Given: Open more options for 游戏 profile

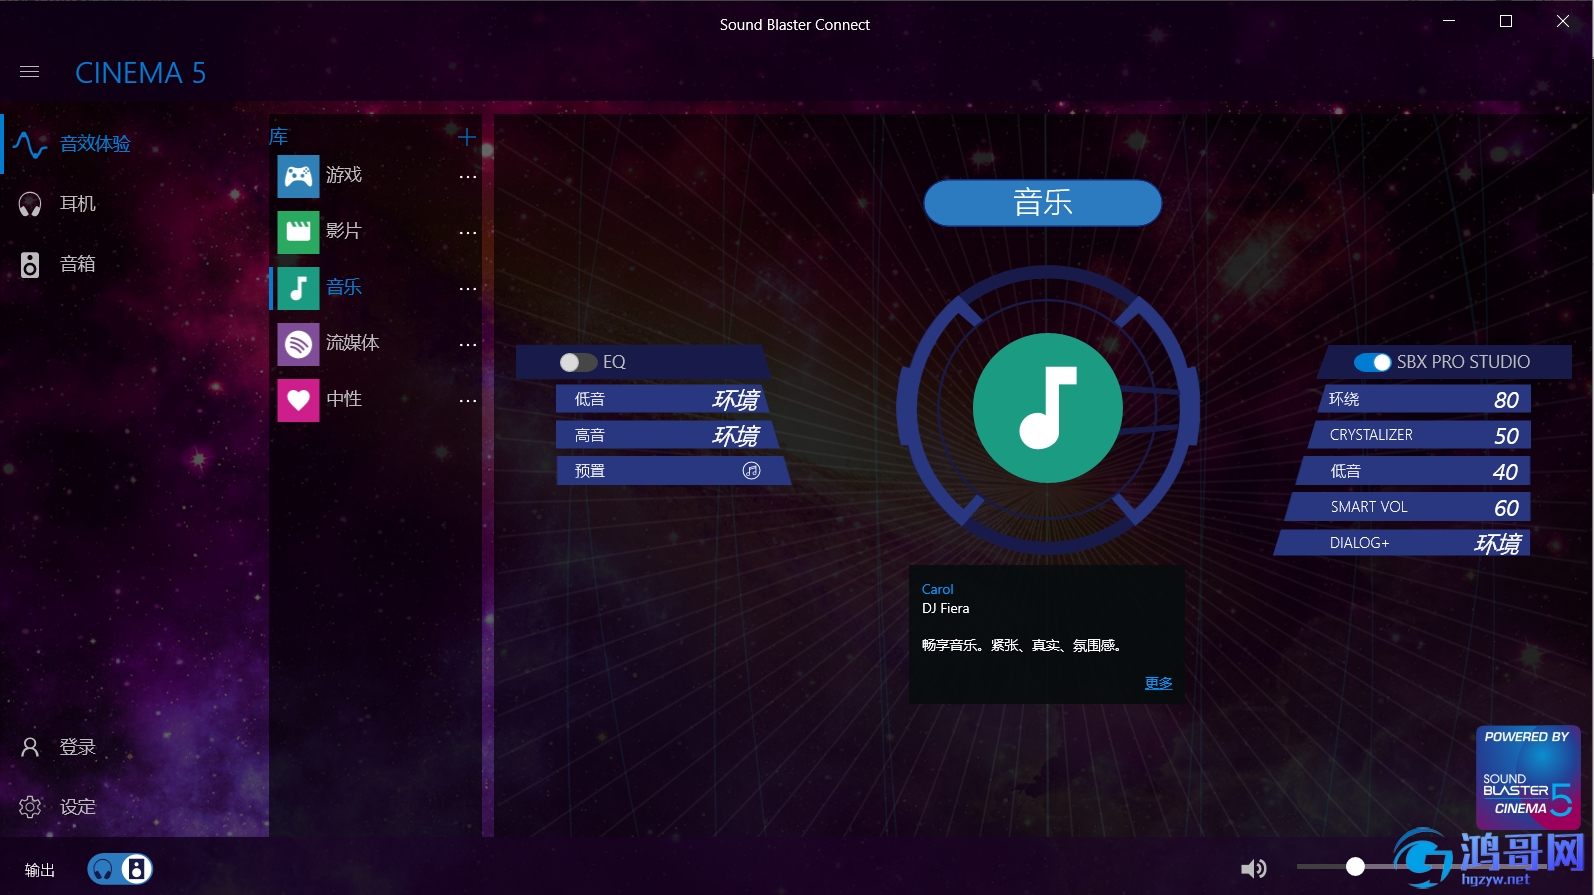Looking at the screenshot, I should pyautogui.click(x=468, y=177).
